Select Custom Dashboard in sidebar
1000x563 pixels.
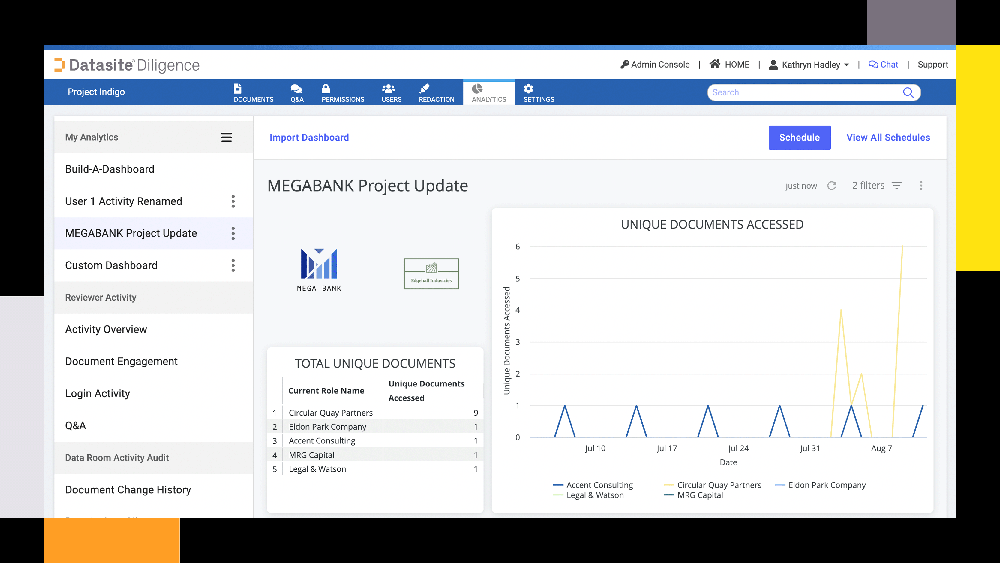coord(111,265)
